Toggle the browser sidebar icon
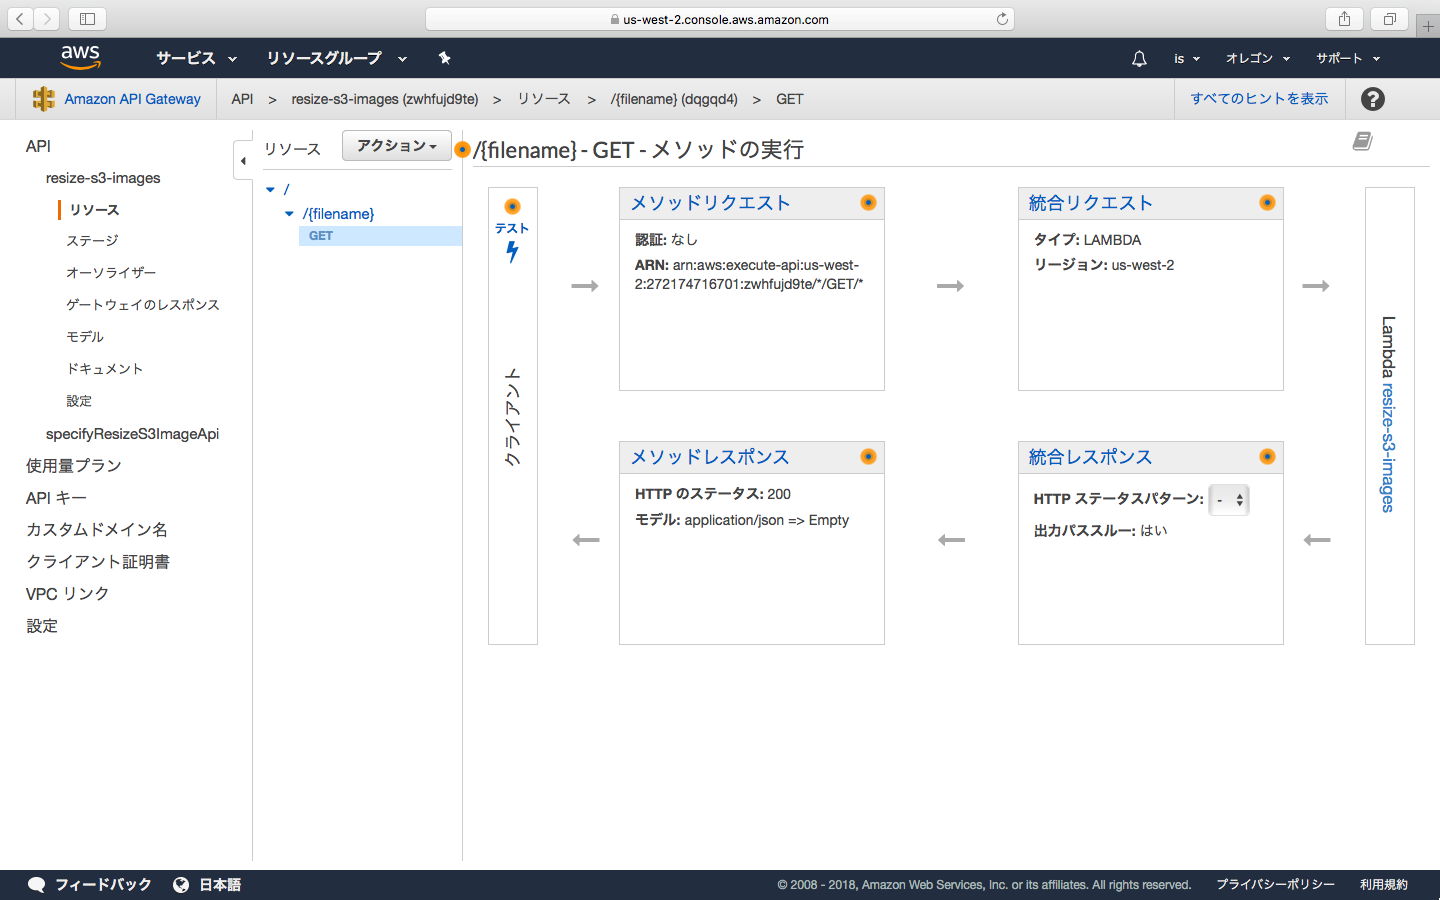 [87, 19]
